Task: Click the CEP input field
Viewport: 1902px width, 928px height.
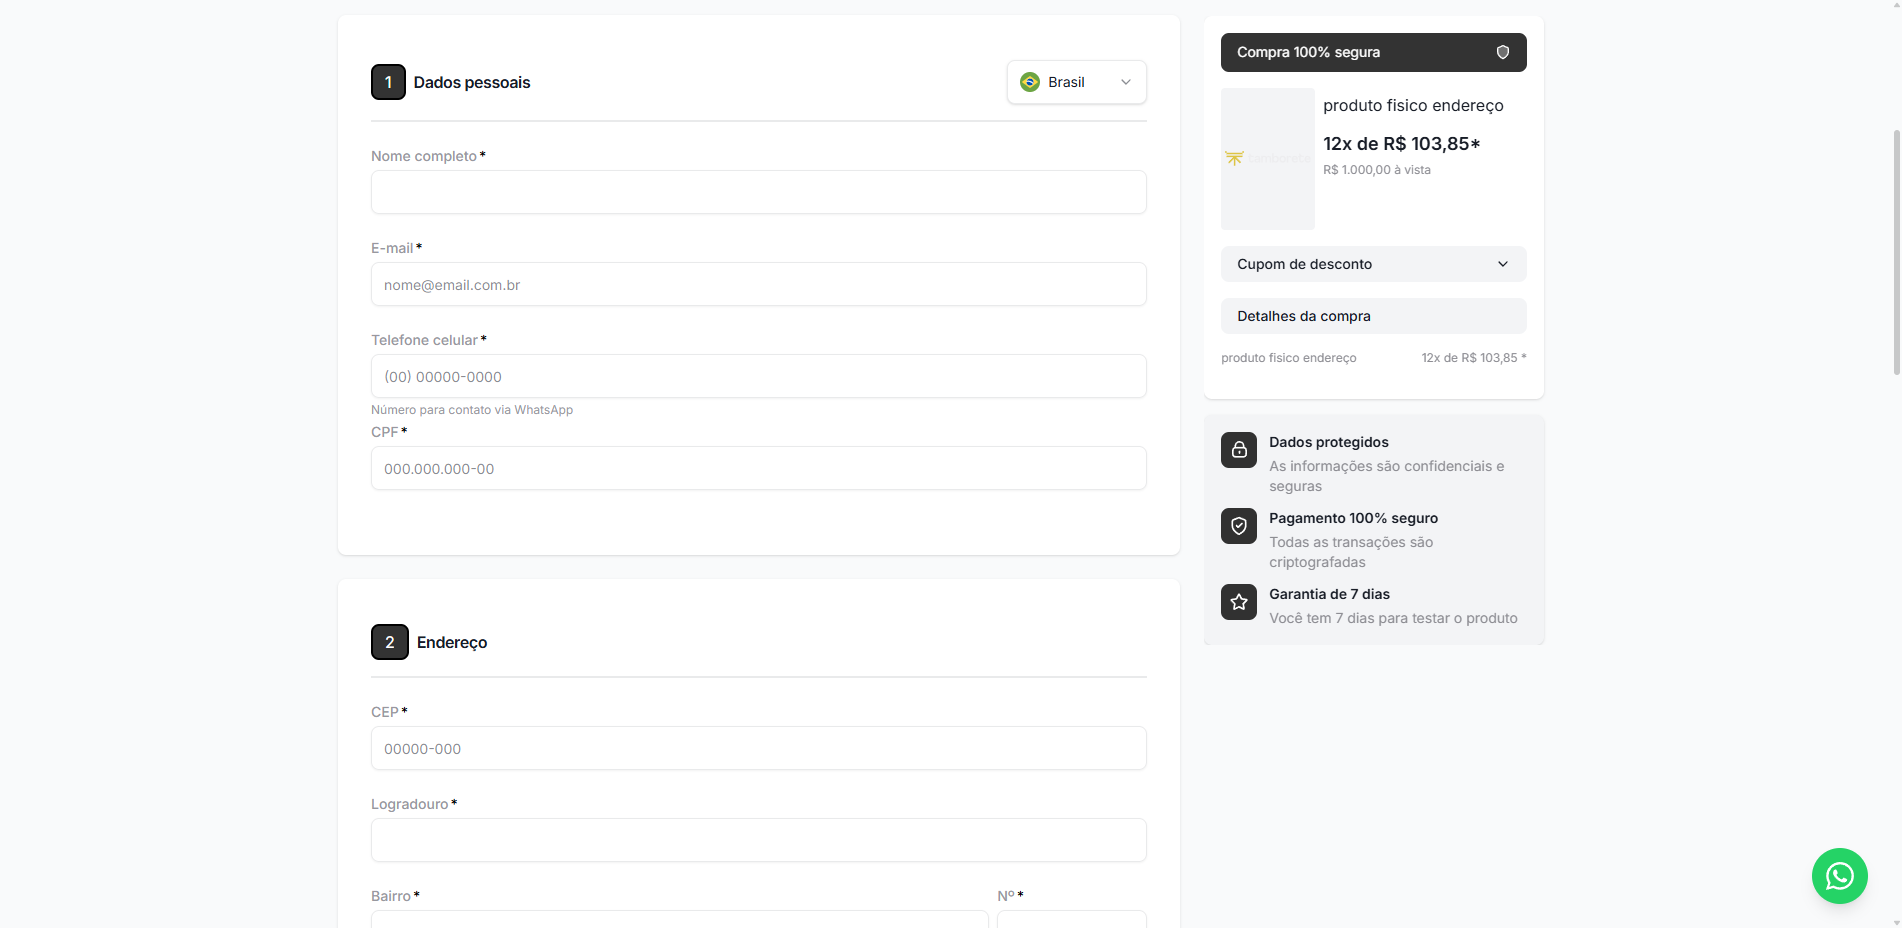Action: [x=758, y=748]
